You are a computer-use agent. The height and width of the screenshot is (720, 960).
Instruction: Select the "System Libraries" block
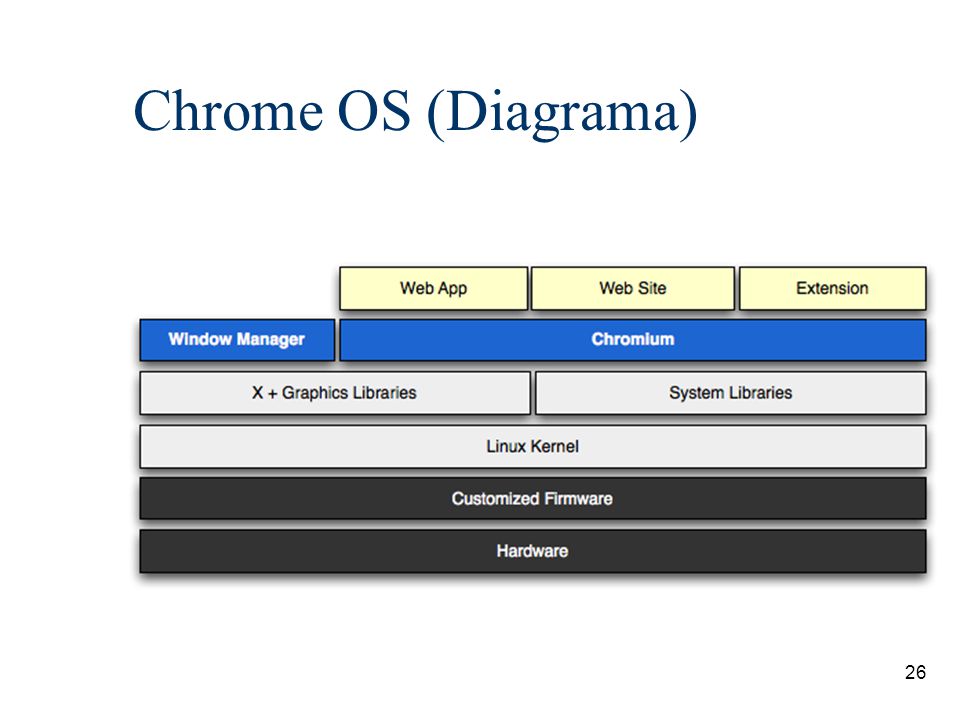tap(730, 393)
